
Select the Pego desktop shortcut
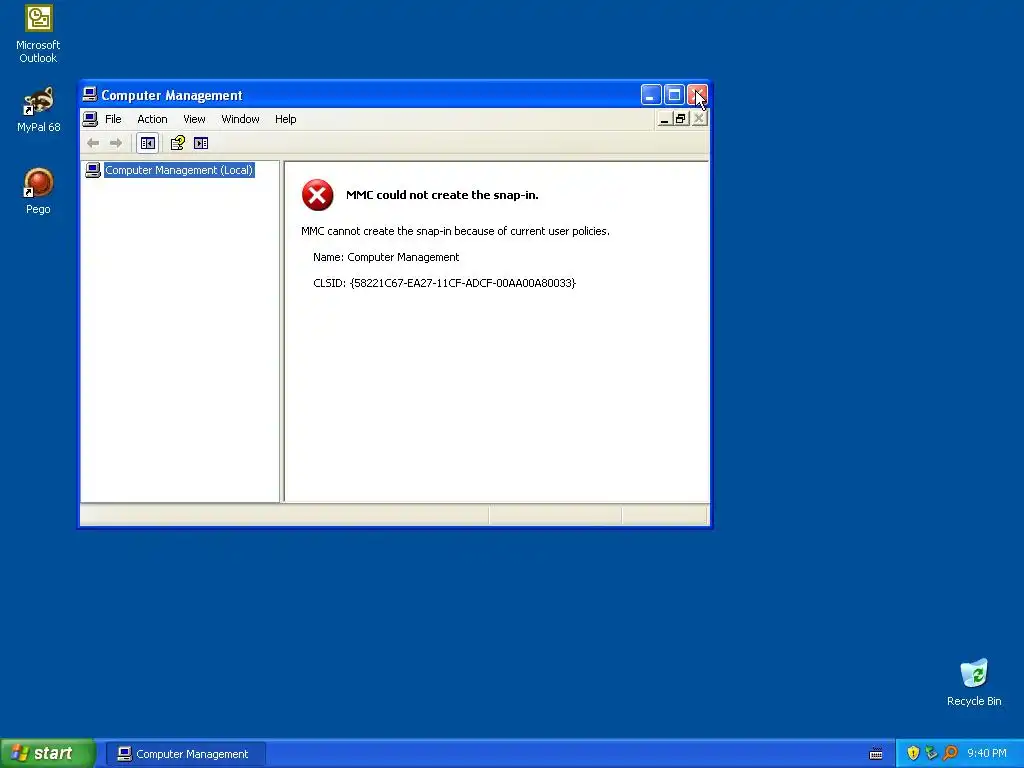38,191
